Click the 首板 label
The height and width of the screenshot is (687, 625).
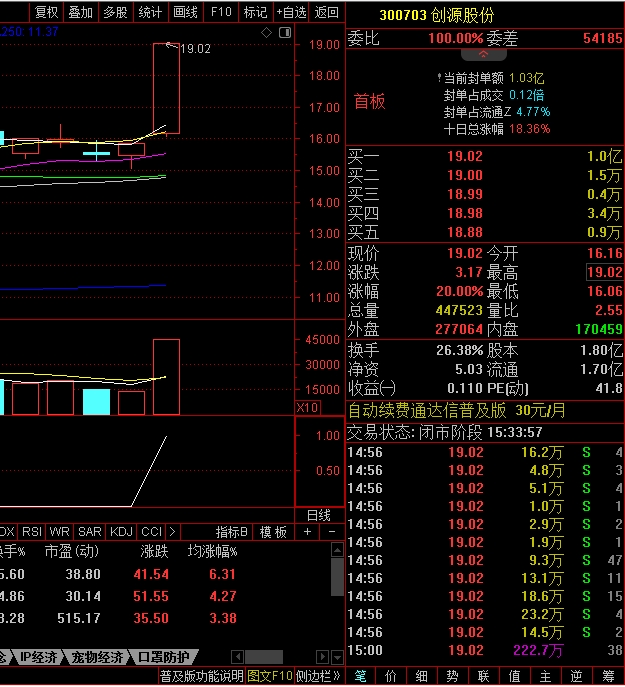pyautogui.click(x=369, y=102)
